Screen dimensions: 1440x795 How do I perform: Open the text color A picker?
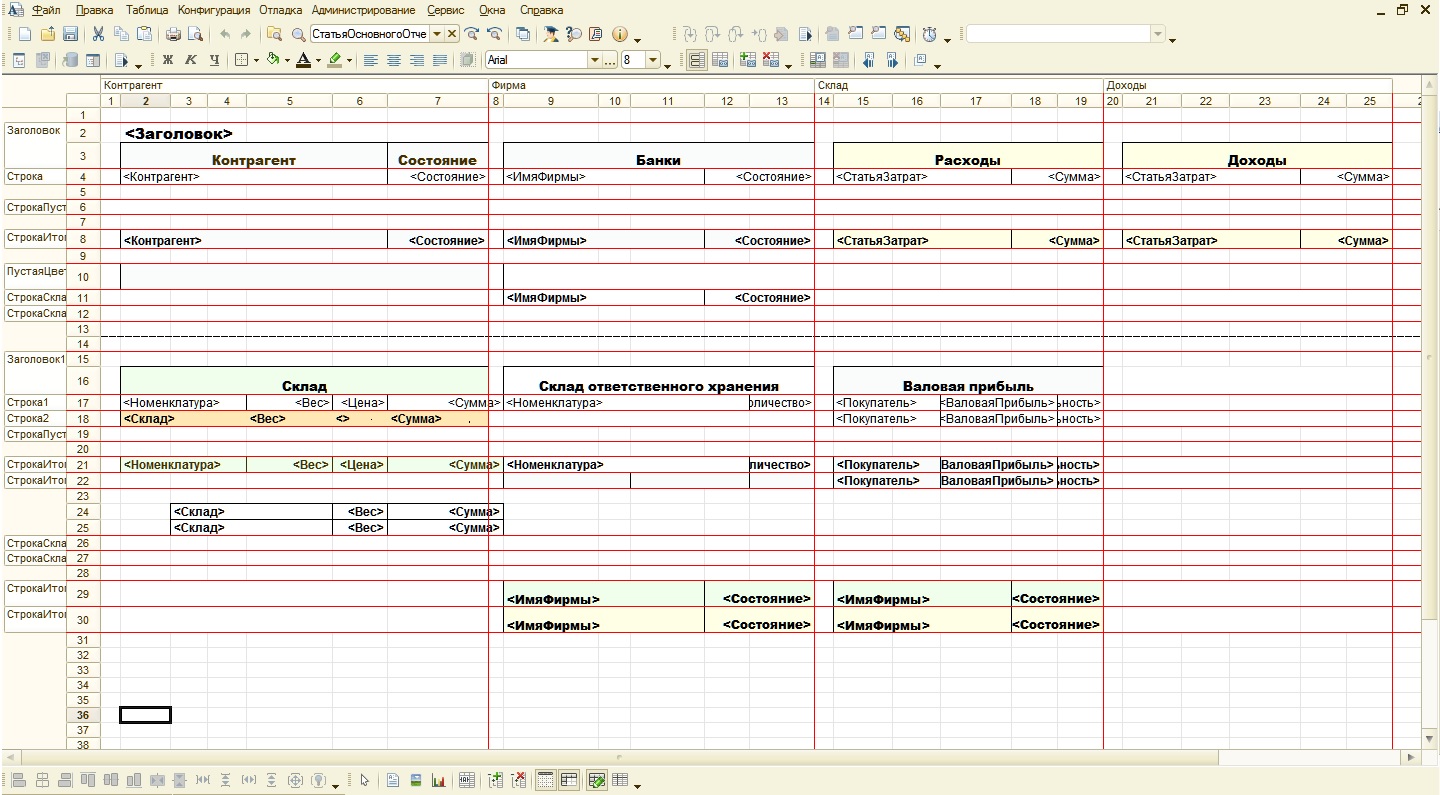(303, 61)
